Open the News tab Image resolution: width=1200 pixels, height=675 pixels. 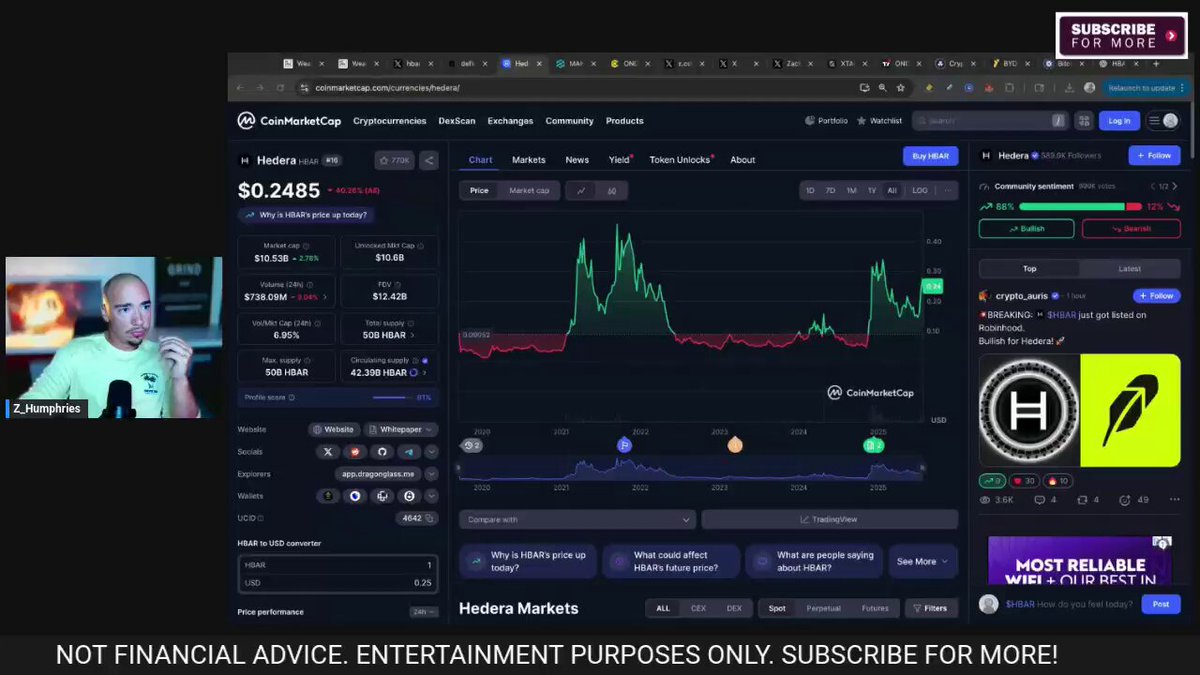(577, 160)
